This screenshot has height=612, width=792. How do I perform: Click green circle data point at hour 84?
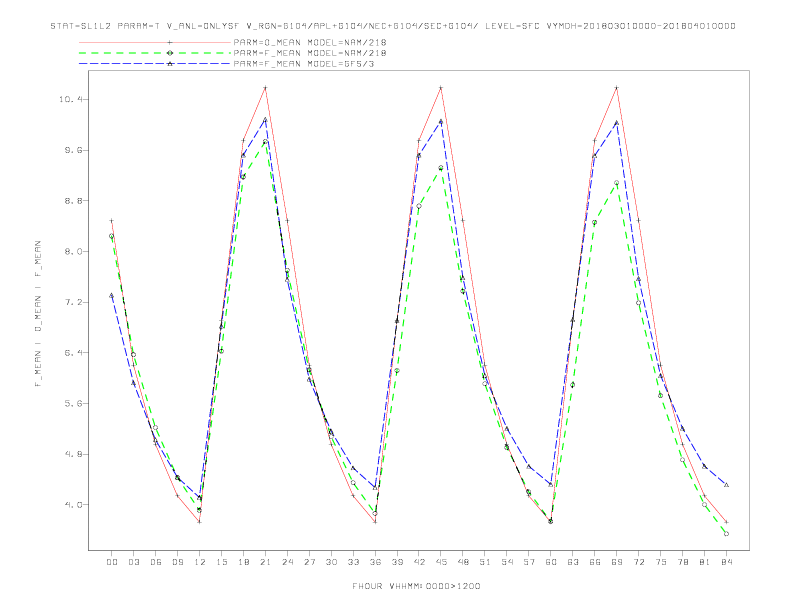click(x=726, y=534)
